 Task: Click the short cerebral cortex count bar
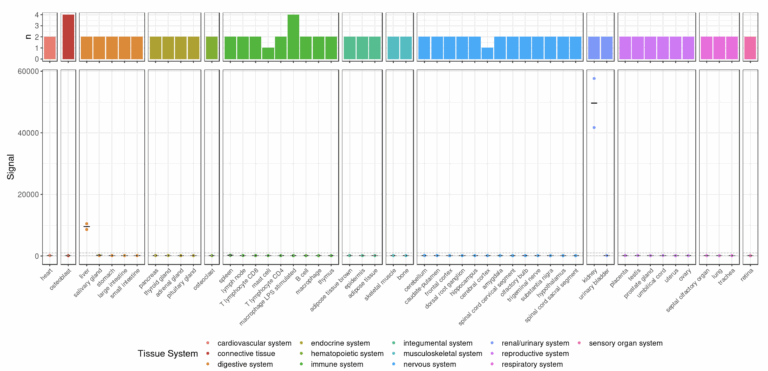[x=487, y=53]
